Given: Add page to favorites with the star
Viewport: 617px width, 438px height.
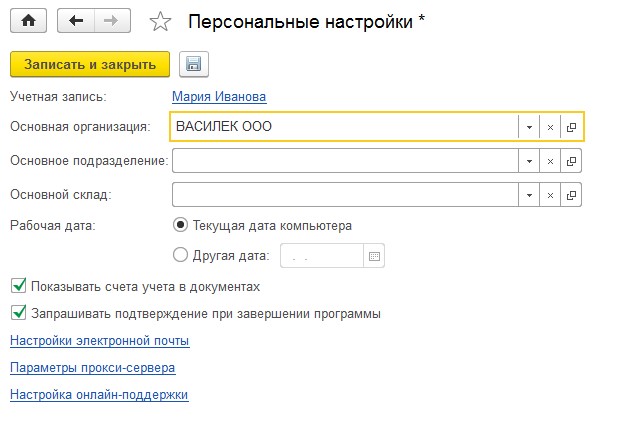Looking at the screenshot, I should pos(161,21).
